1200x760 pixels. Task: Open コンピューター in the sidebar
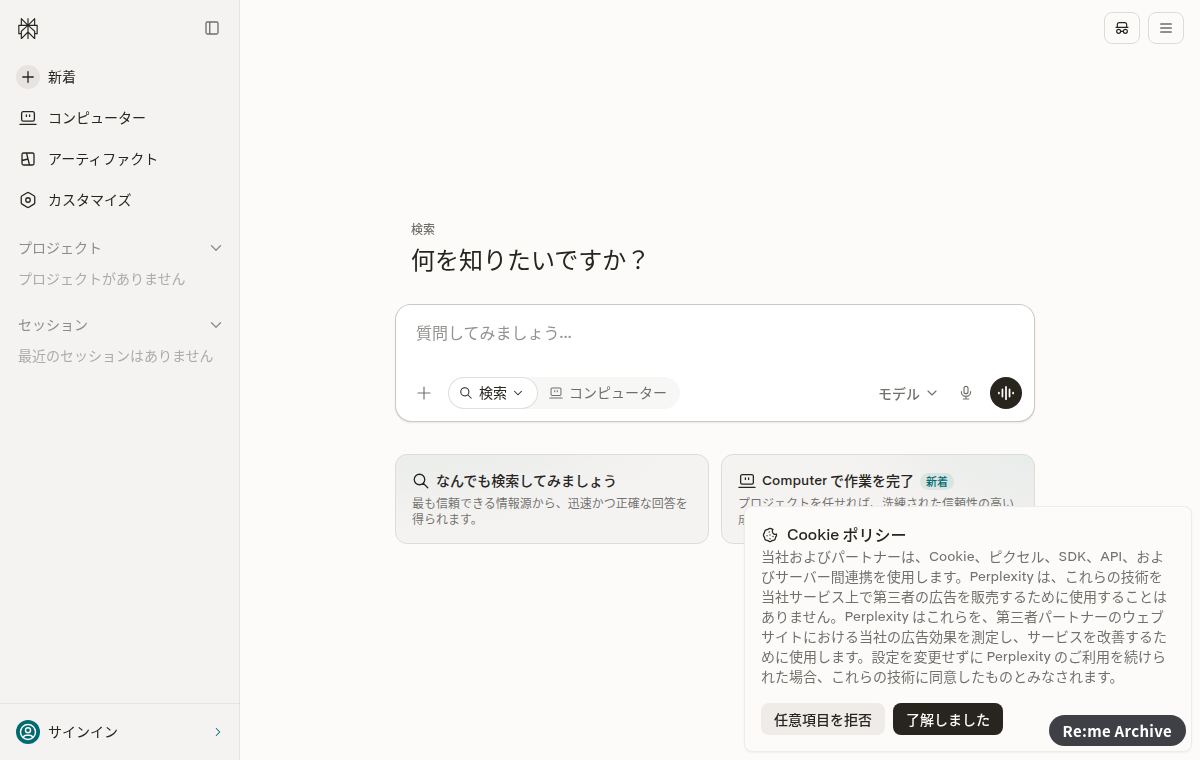[x=120, y=118]
